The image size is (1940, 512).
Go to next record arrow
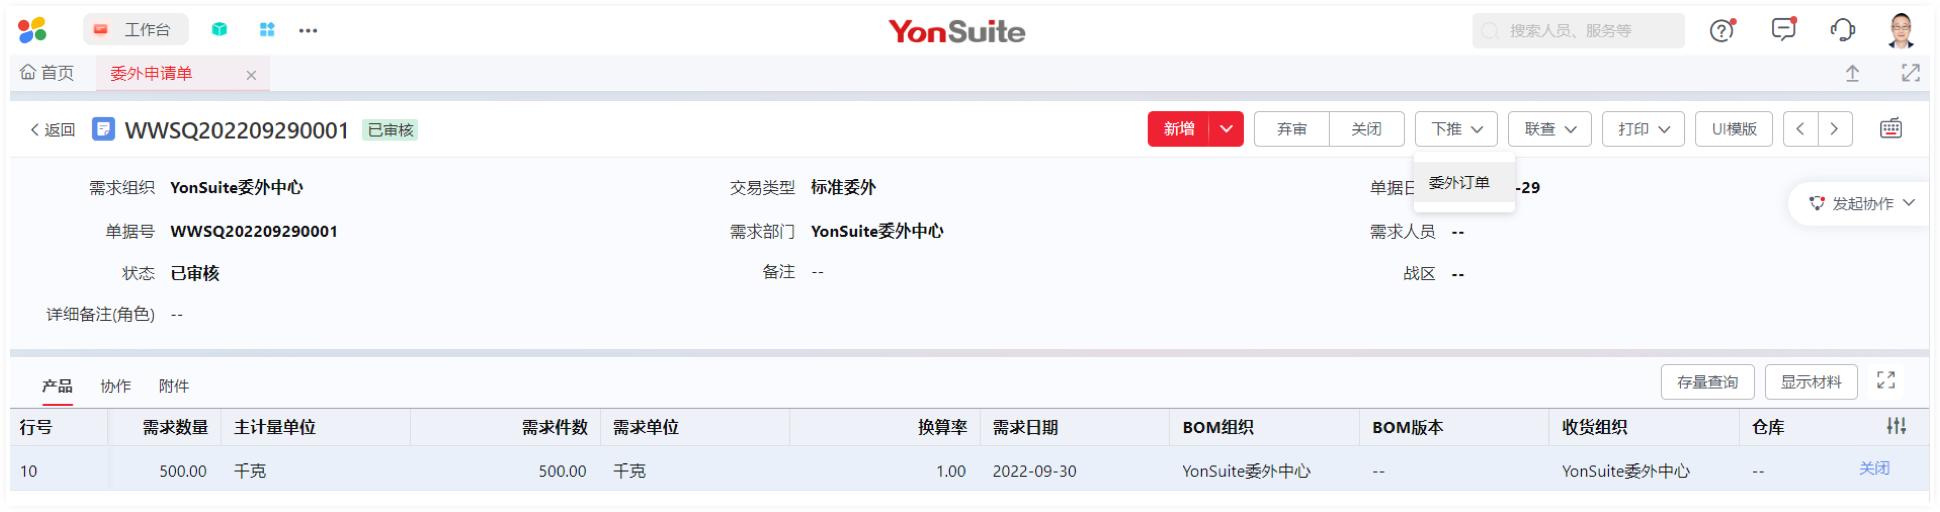click(1834, 129)
